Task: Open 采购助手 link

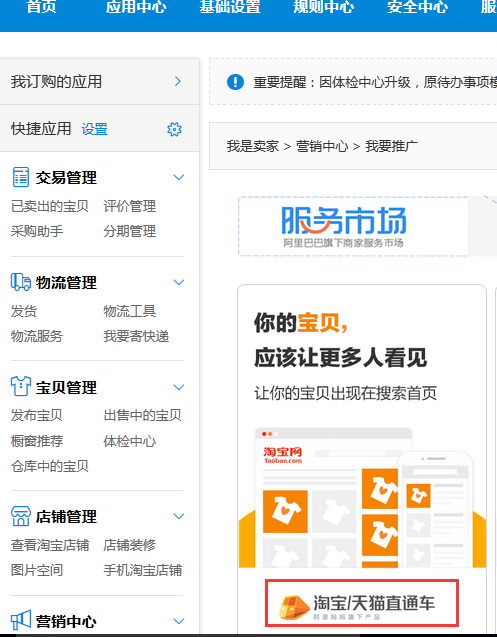Action: (x=37, y=231)
